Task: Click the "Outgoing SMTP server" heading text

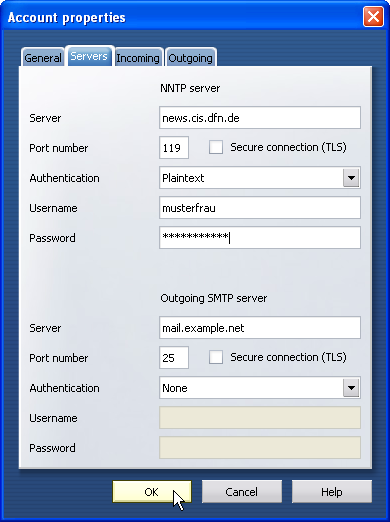Action: [214, 298]
